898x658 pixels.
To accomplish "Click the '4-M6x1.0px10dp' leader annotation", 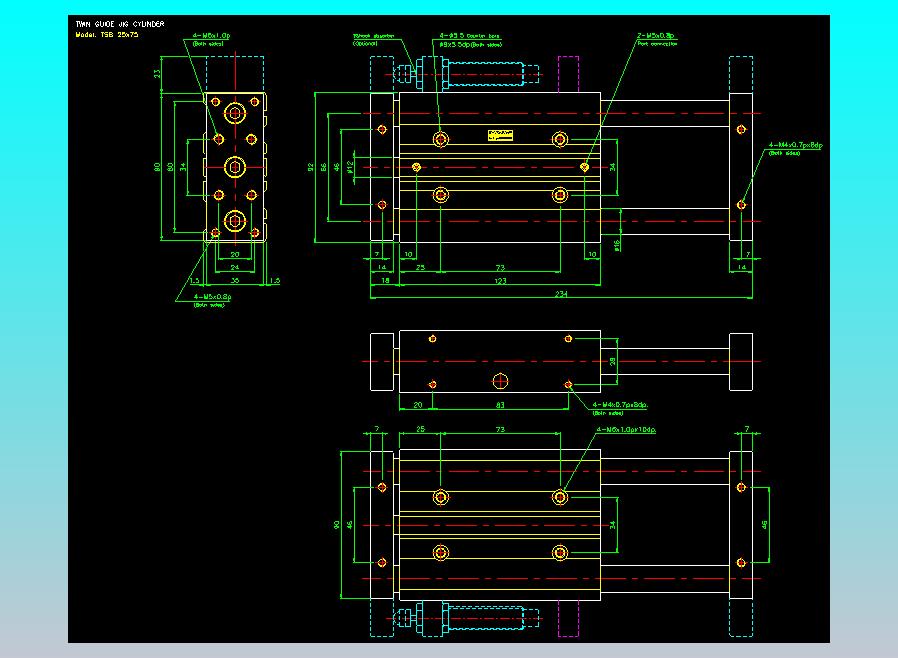I will point(626,430).
